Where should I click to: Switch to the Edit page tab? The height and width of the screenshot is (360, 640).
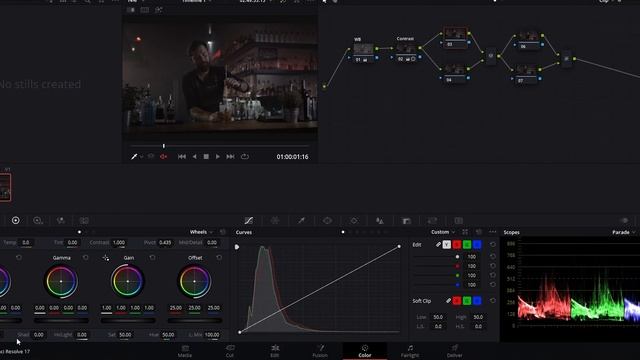click(x=275, y=351)
